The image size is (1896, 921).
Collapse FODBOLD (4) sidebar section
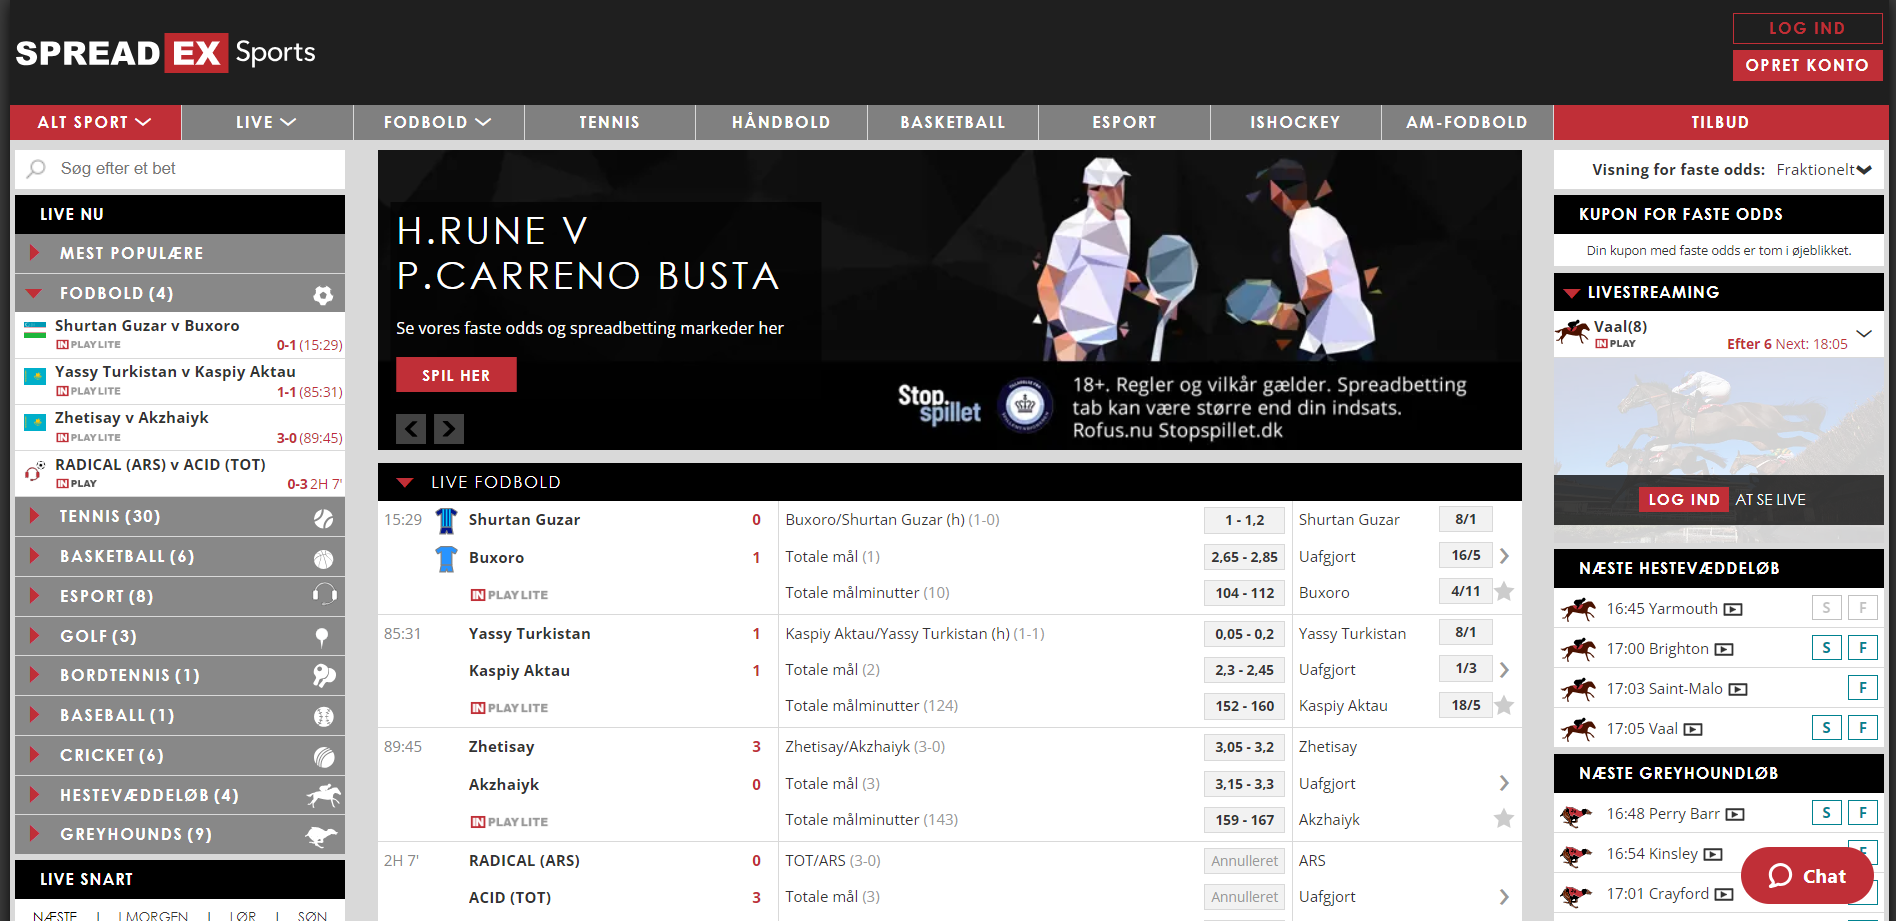[x=180, y=294]
